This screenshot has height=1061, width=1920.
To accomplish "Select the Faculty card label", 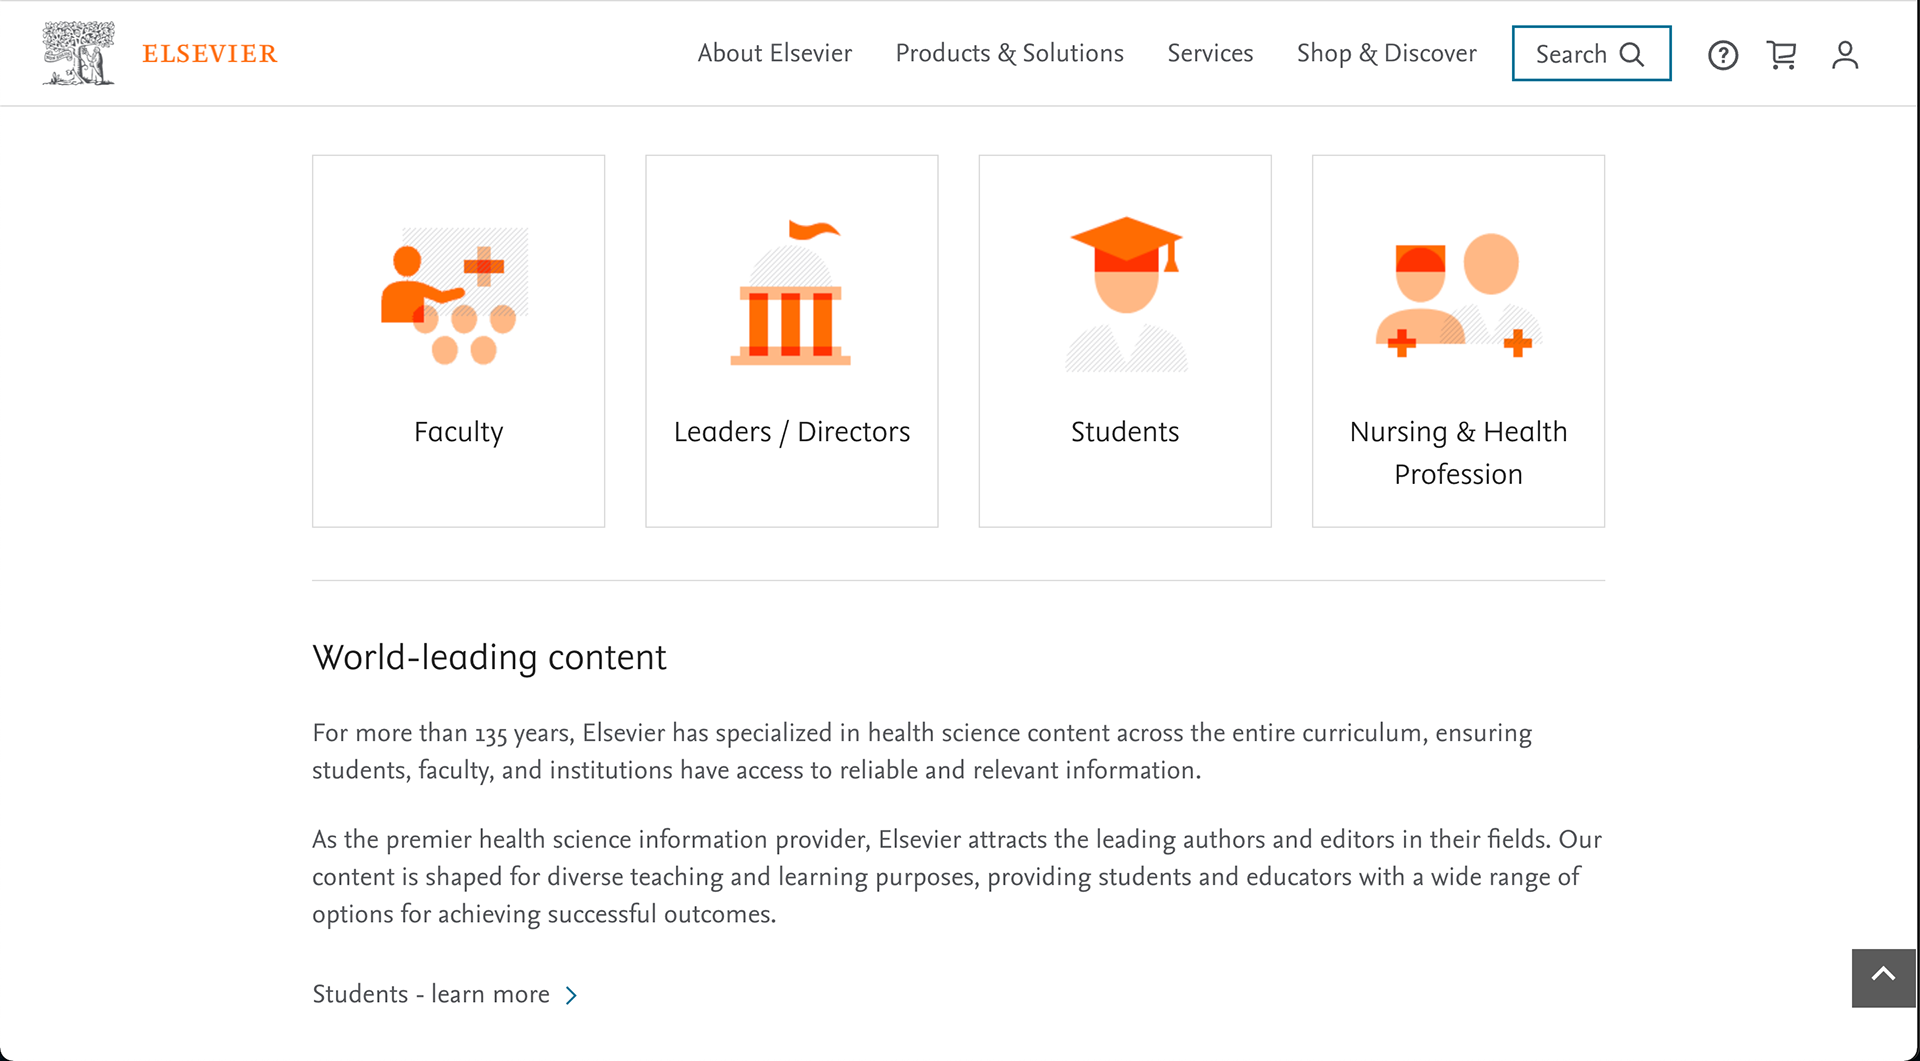I will tap(458, 432).
